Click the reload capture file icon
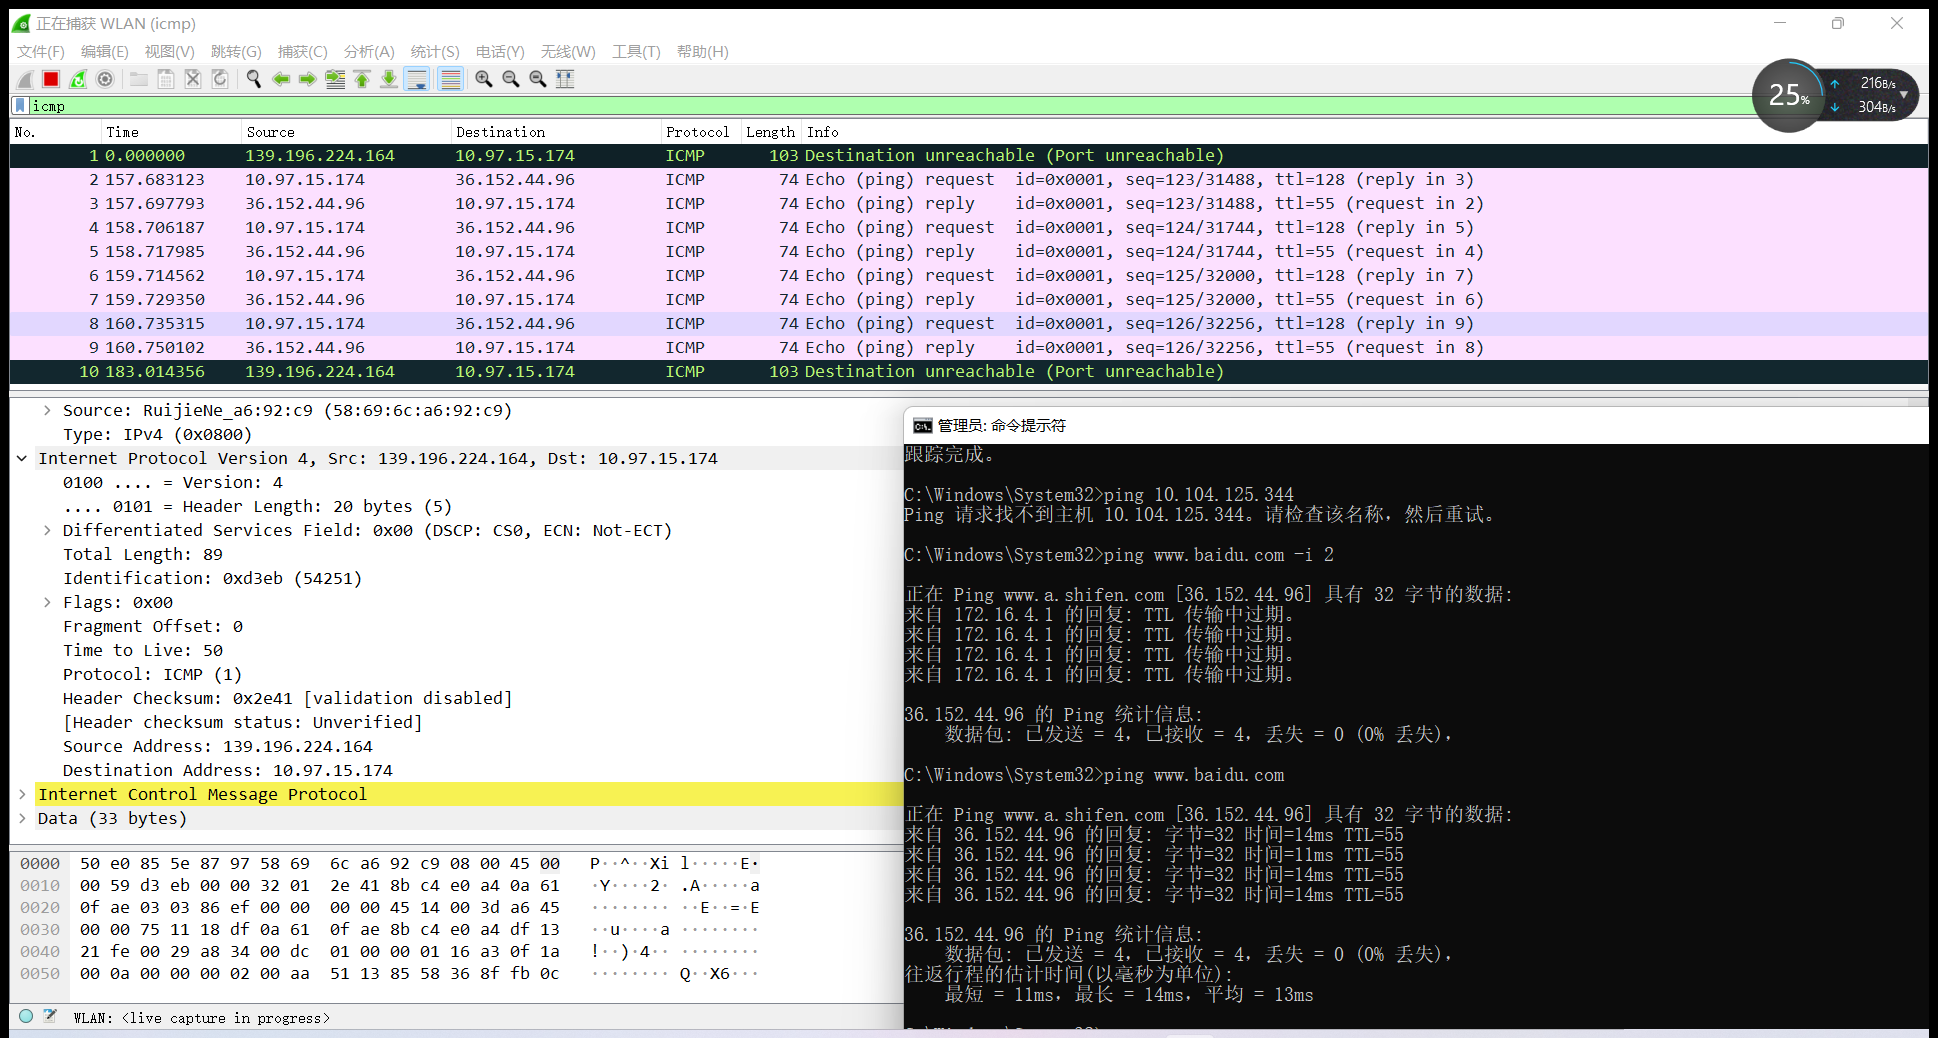 click(220, 79)
